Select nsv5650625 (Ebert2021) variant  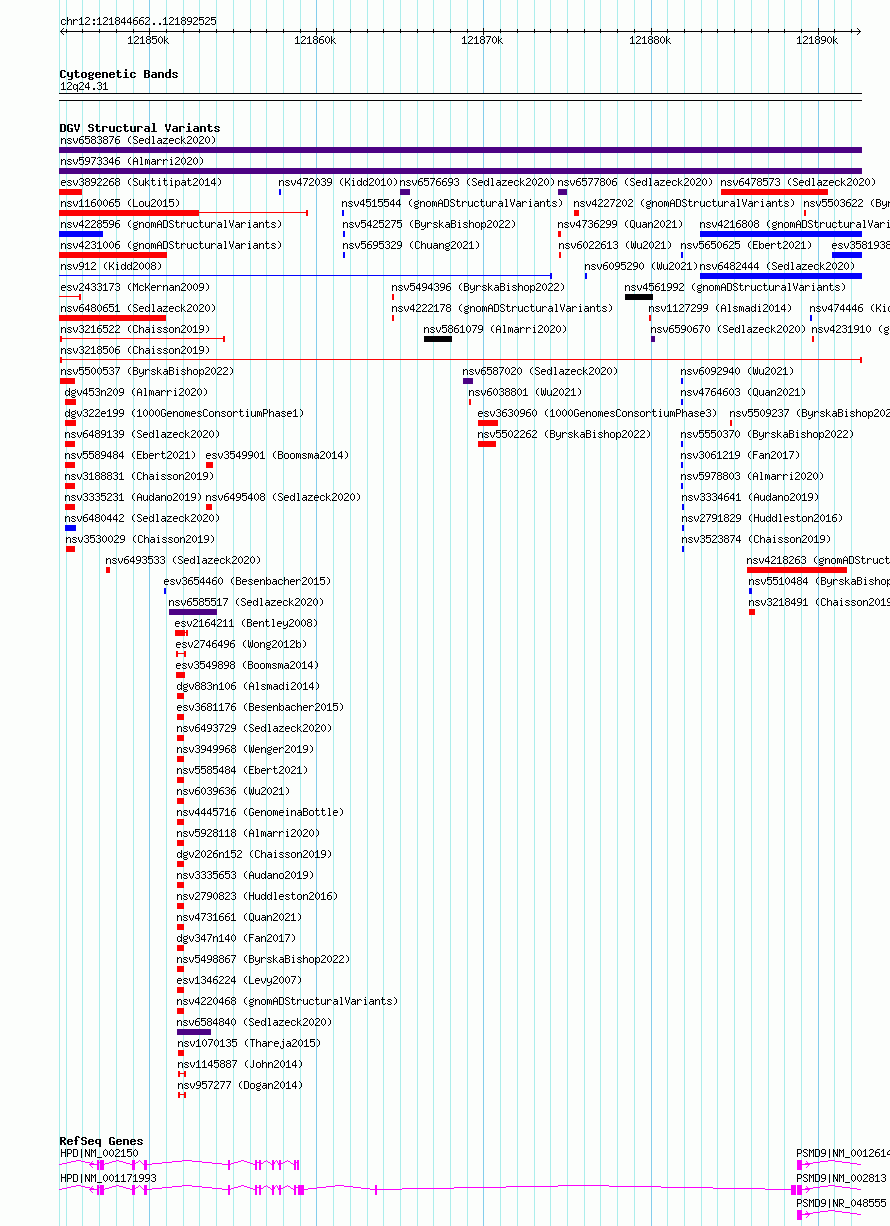(747, 245)
